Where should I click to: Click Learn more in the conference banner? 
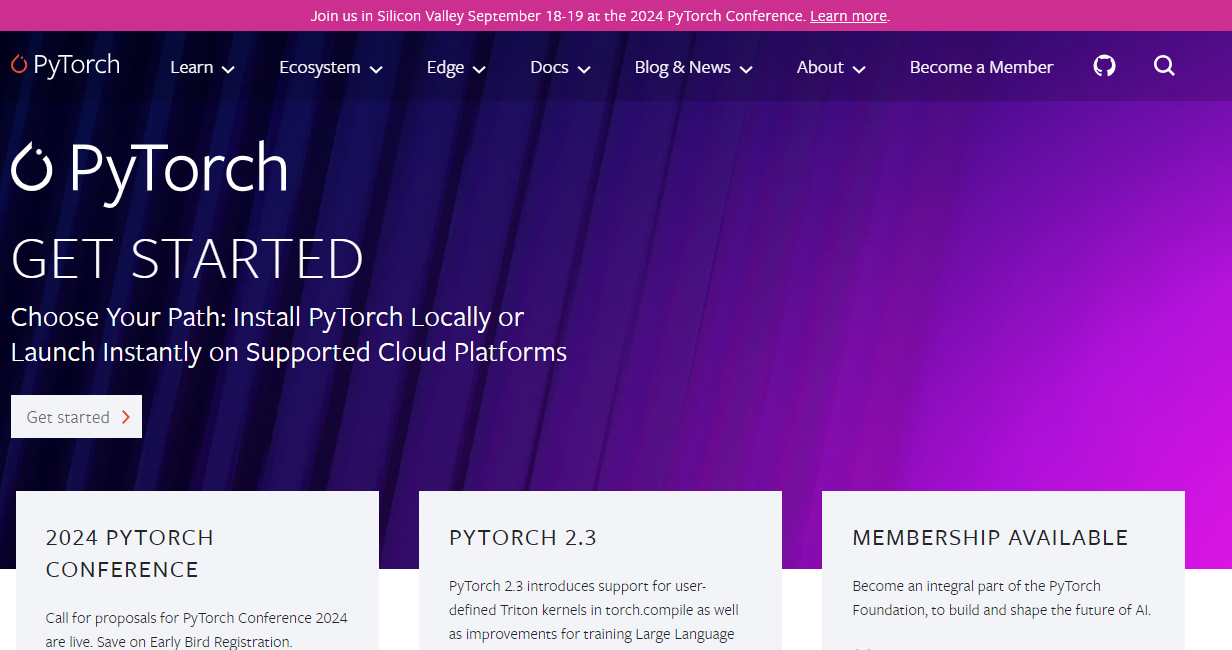pyautogui.click(x=848, y=16)
